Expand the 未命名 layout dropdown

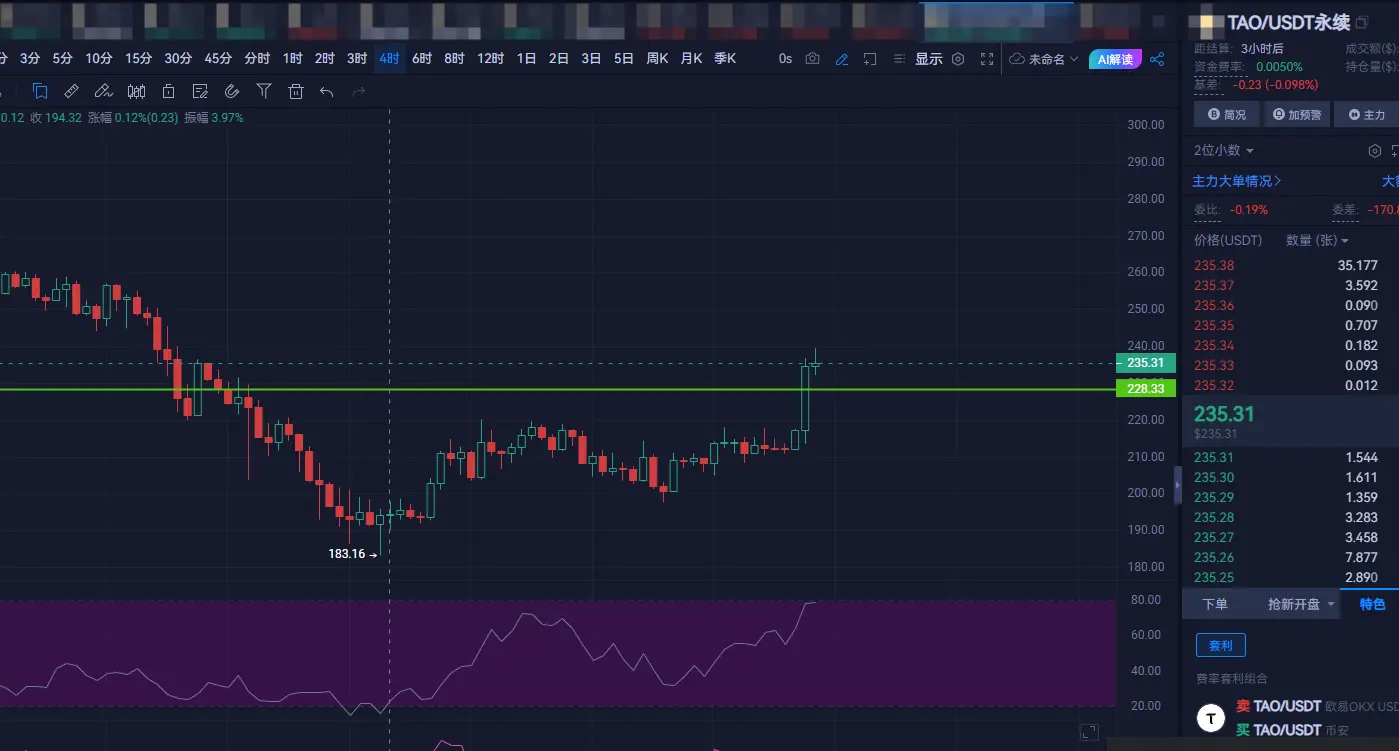pos(1044,59)
